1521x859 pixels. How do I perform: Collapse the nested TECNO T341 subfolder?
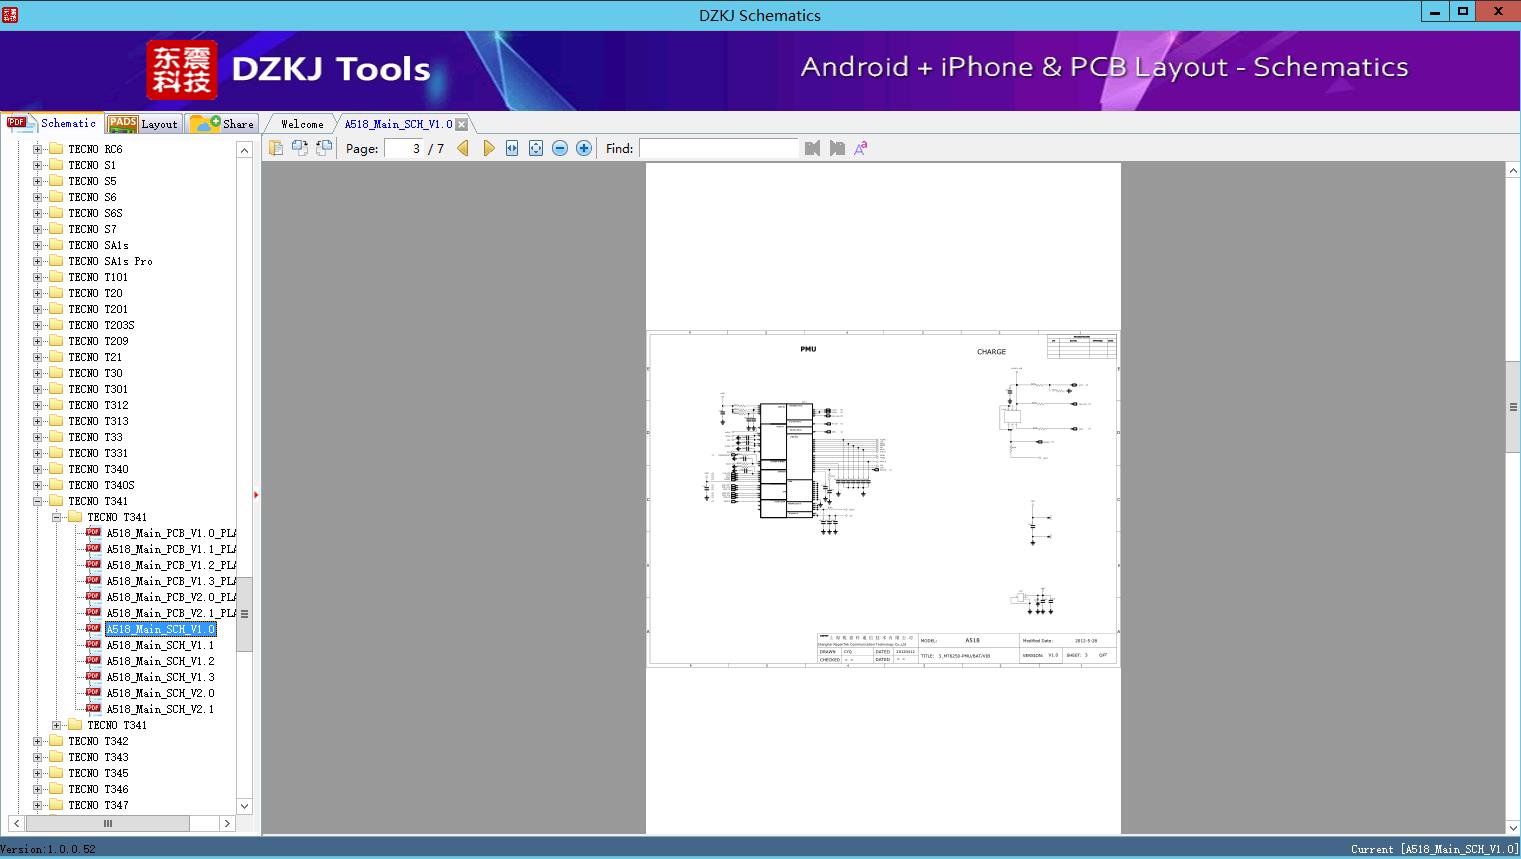coord(57,517)
